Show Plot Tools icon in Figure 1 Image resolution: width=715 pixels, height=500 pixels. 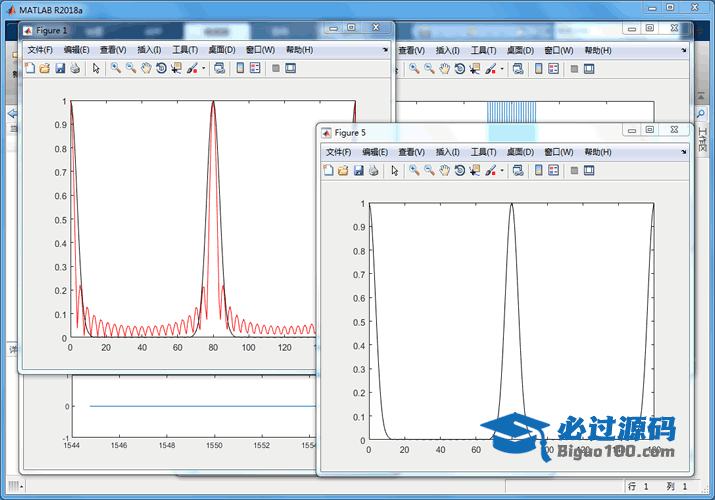click(x=290, y=68)
